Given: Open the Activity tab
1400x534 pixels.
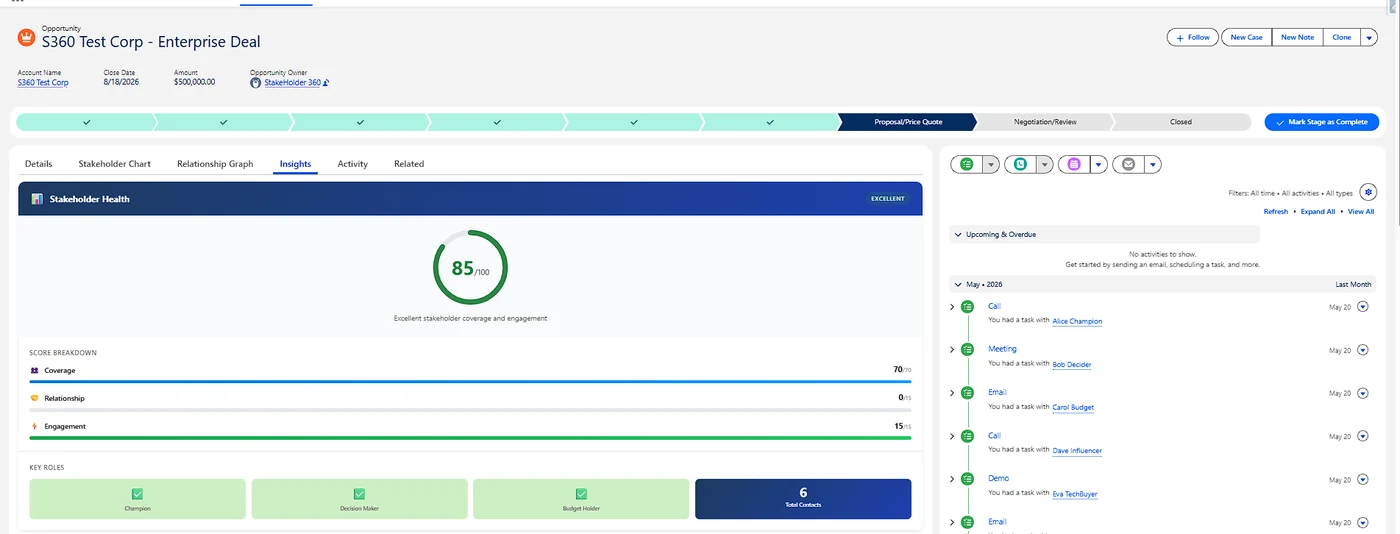Looking at the screenshot, I should tap(353, 164).
